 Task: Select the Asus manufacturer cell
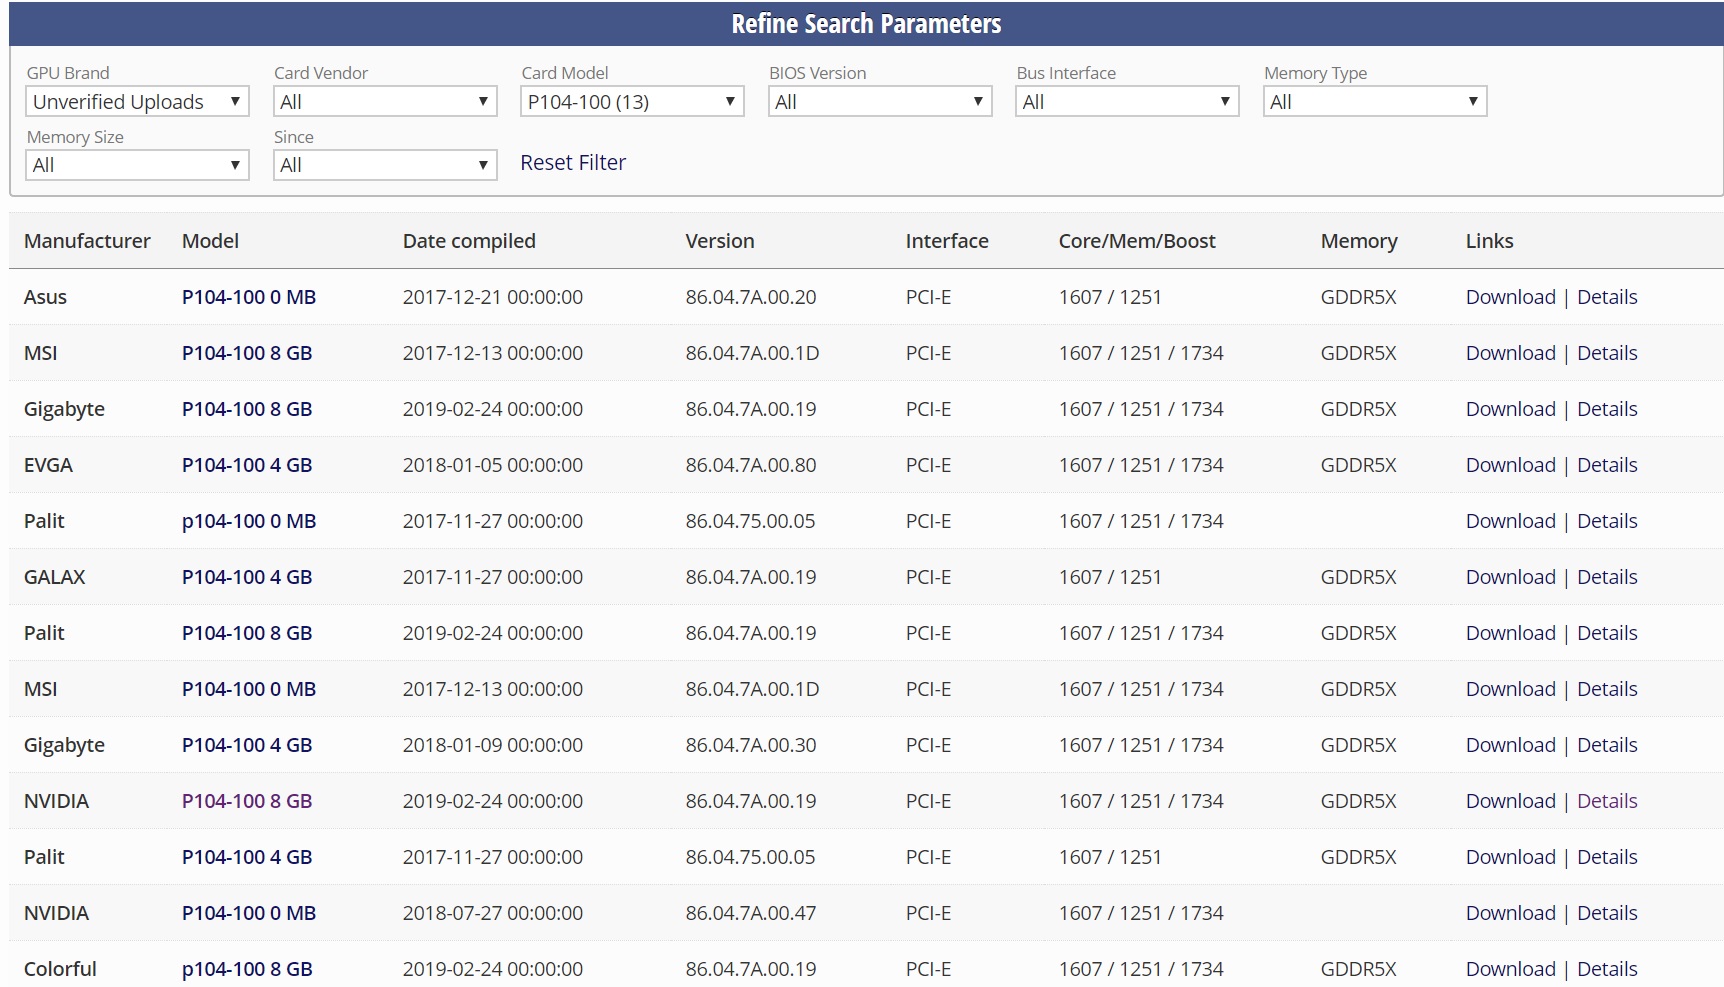(x=45, y=297)
